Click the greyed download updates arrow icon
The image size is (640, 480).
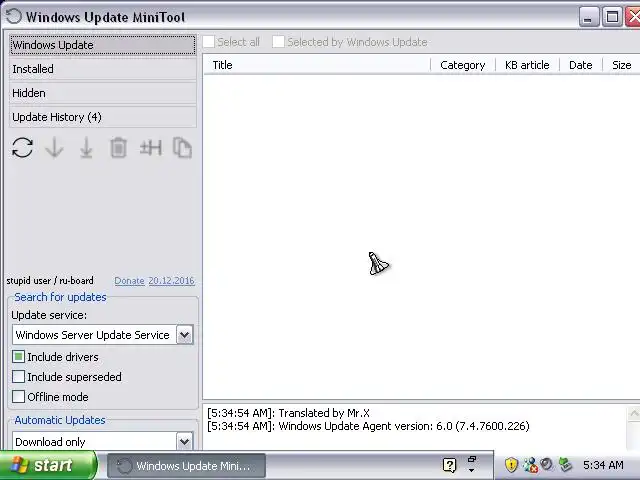[54, 148]
